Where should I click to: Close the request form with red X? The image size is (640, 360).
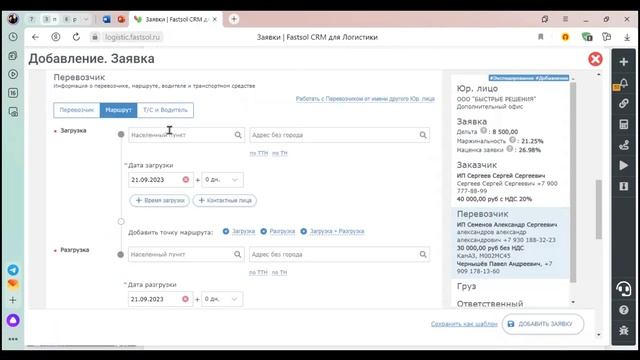pyautogui.click(x=595, y=59)
